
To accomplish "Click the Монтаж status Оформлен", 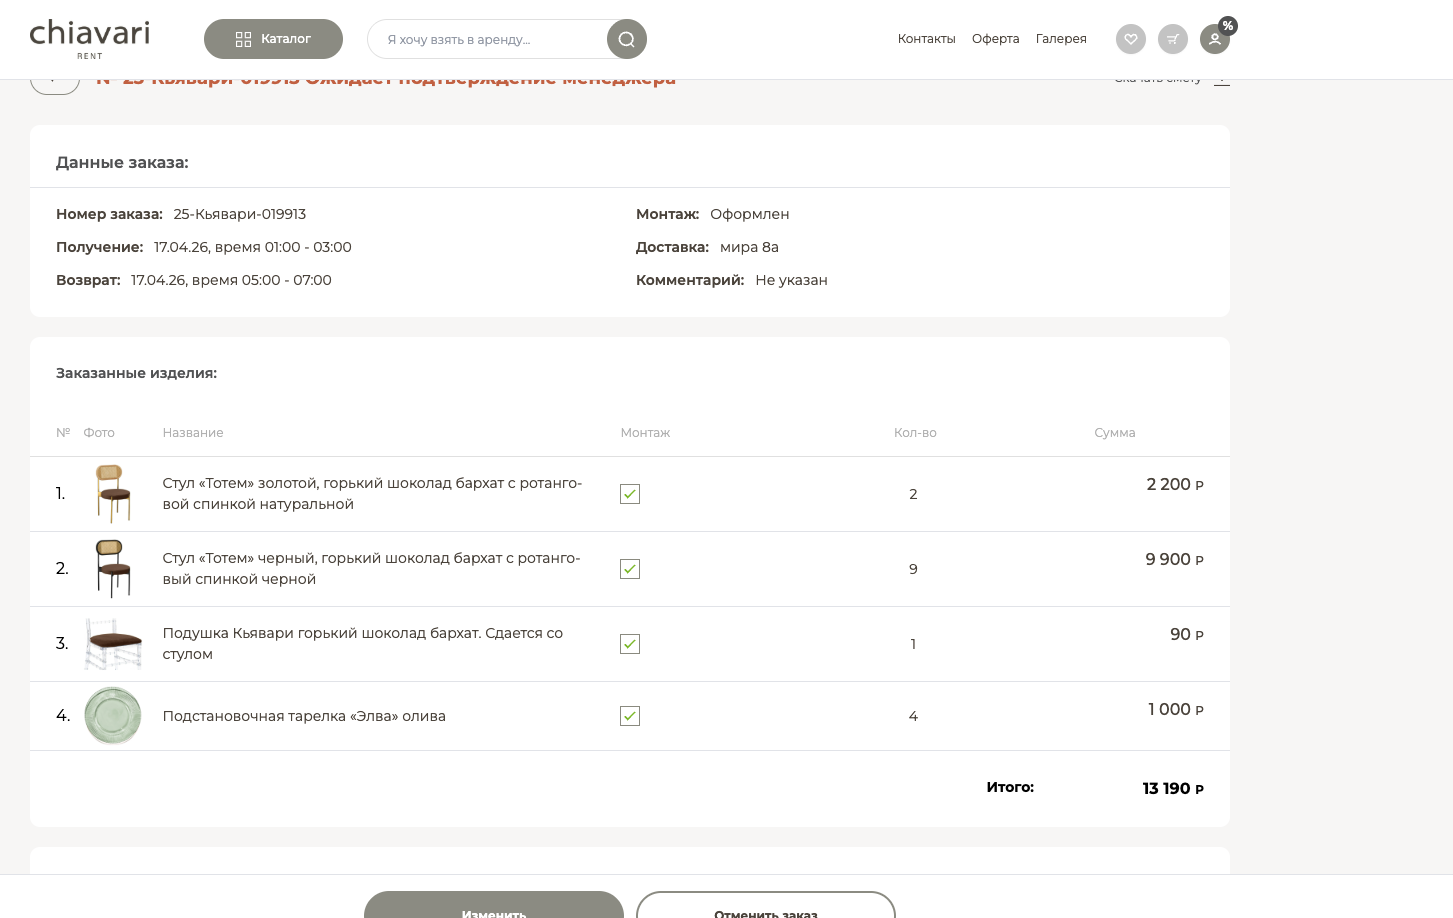I will (750, 214).
